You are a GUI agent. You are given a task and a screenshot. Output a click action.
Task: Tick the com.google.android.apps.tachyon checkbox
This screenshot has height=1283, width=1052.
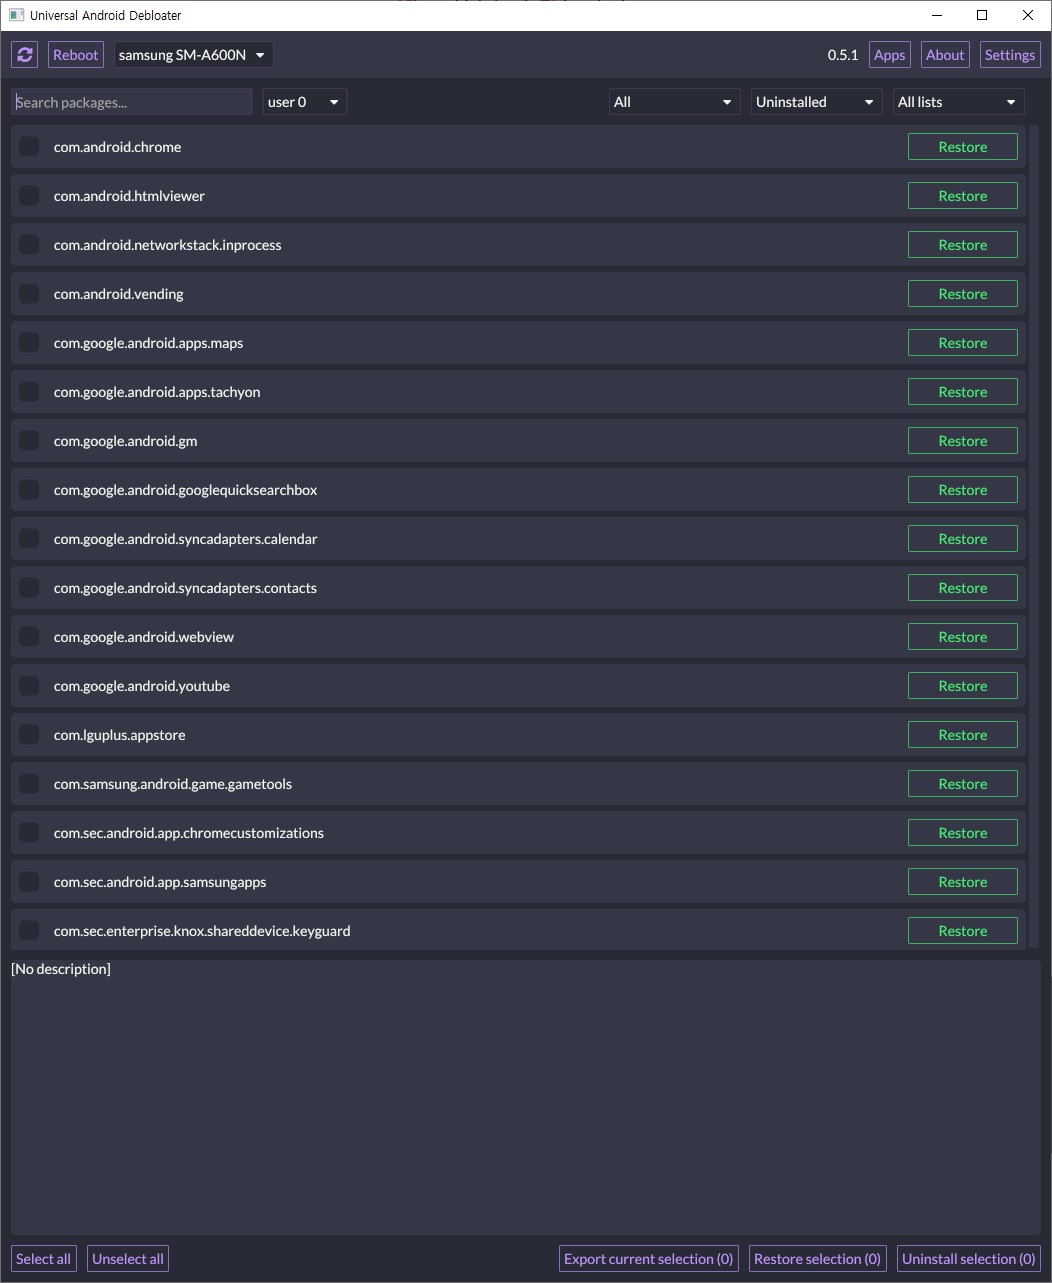(x=29, y=392)
